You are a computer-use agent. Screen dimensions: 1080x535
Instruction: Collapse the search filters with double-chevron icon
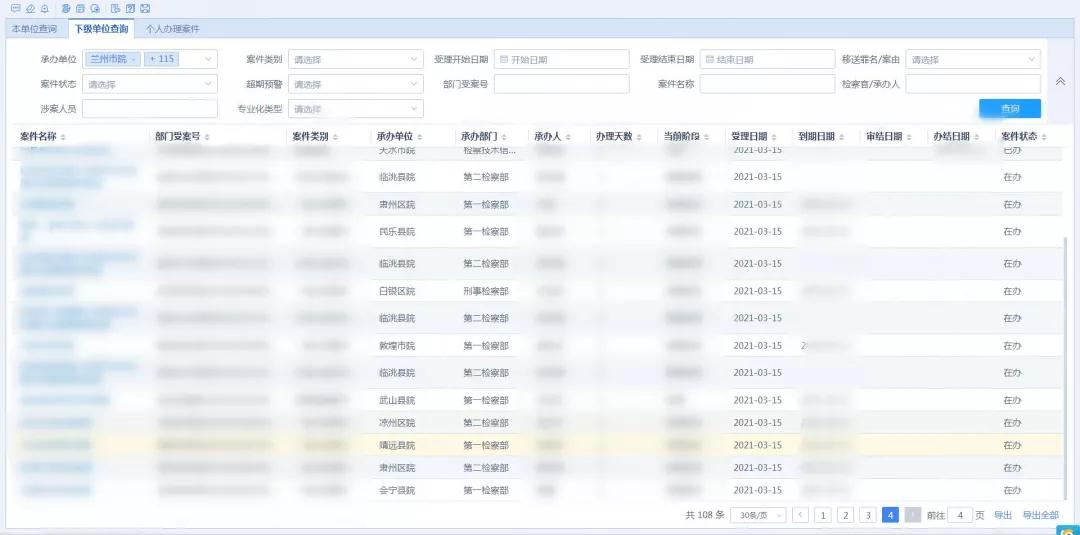(1060, 81)
